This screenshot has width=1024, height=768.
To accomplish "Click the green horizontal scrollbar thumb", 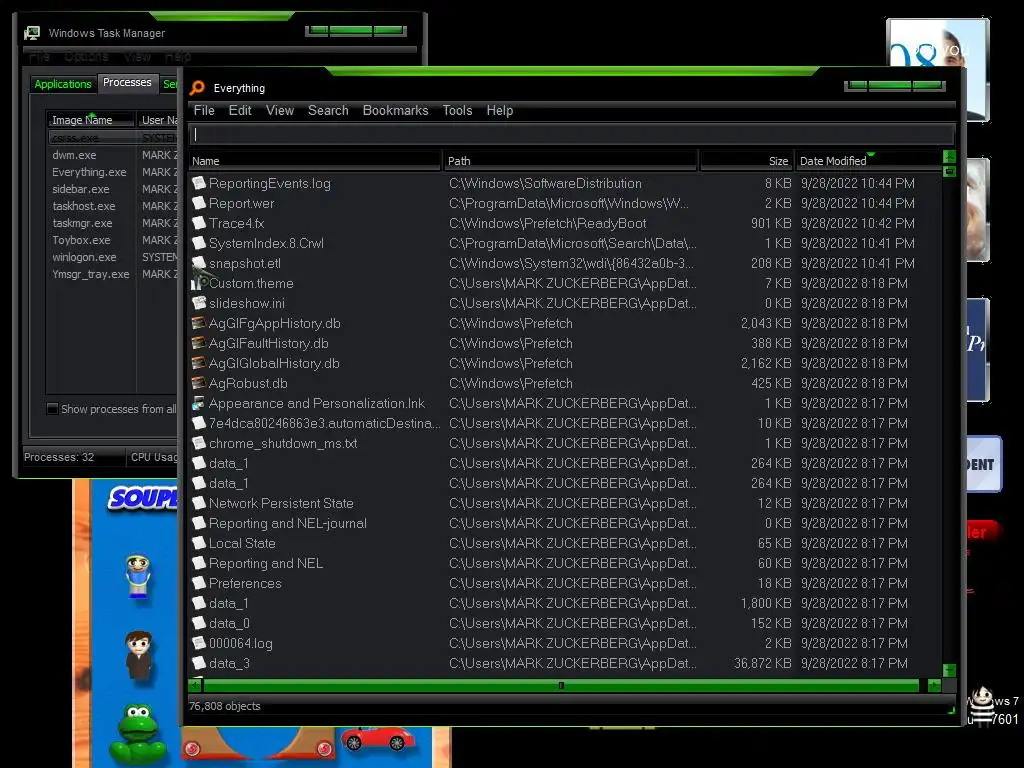I will (x=561, y=685).
